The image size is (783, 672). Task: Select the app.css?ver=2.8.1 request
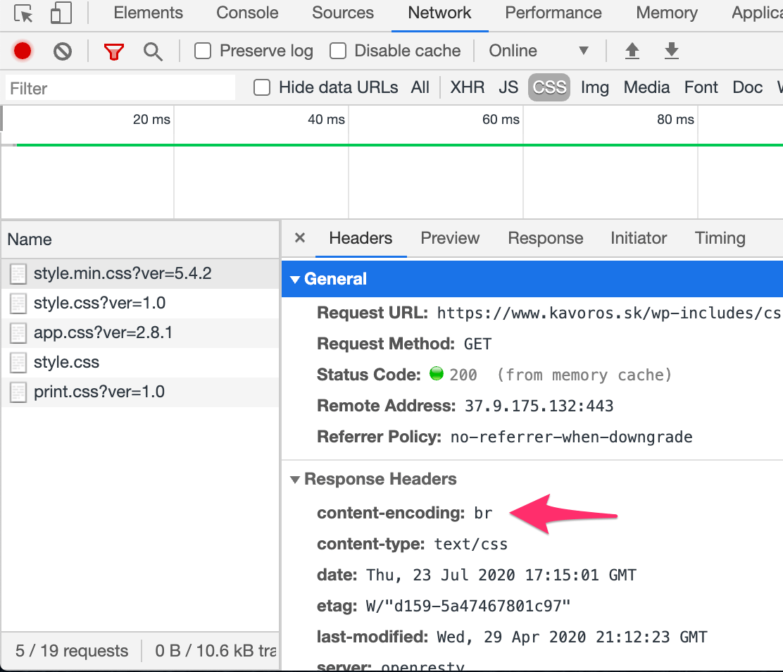click(x=103, y=332)
